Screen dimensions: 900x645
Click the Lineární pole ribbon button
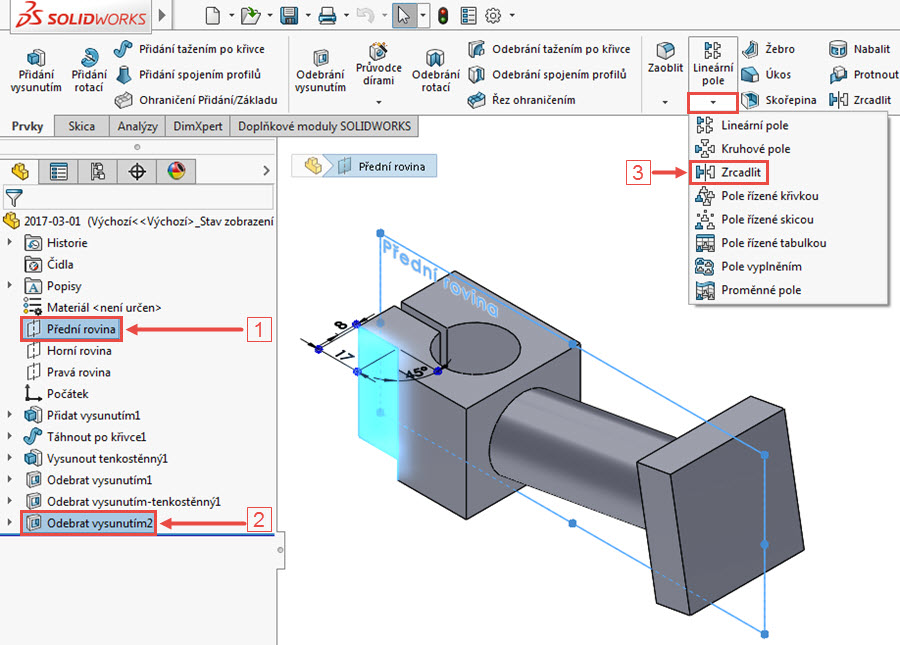(x=713, y=64)
